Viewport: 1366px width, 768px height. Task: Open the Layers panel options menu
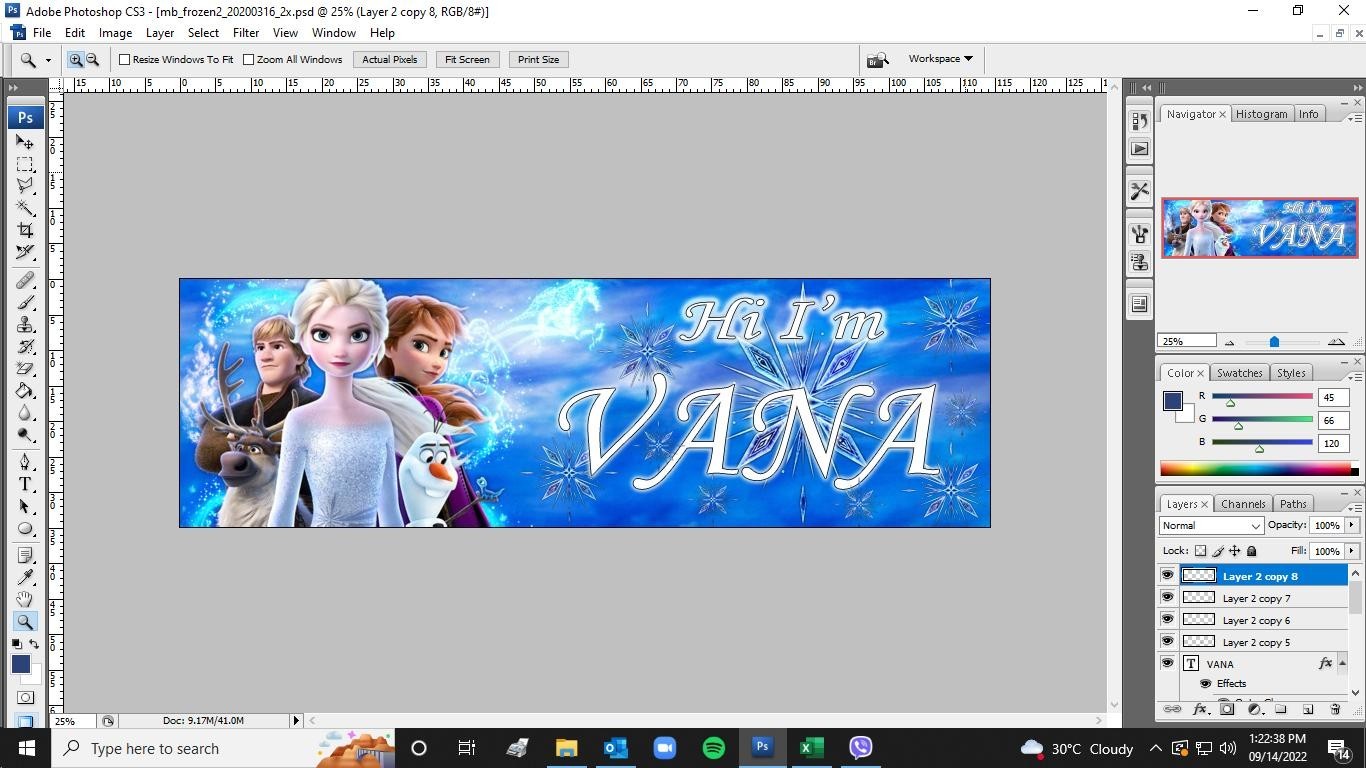[1356, 507]
